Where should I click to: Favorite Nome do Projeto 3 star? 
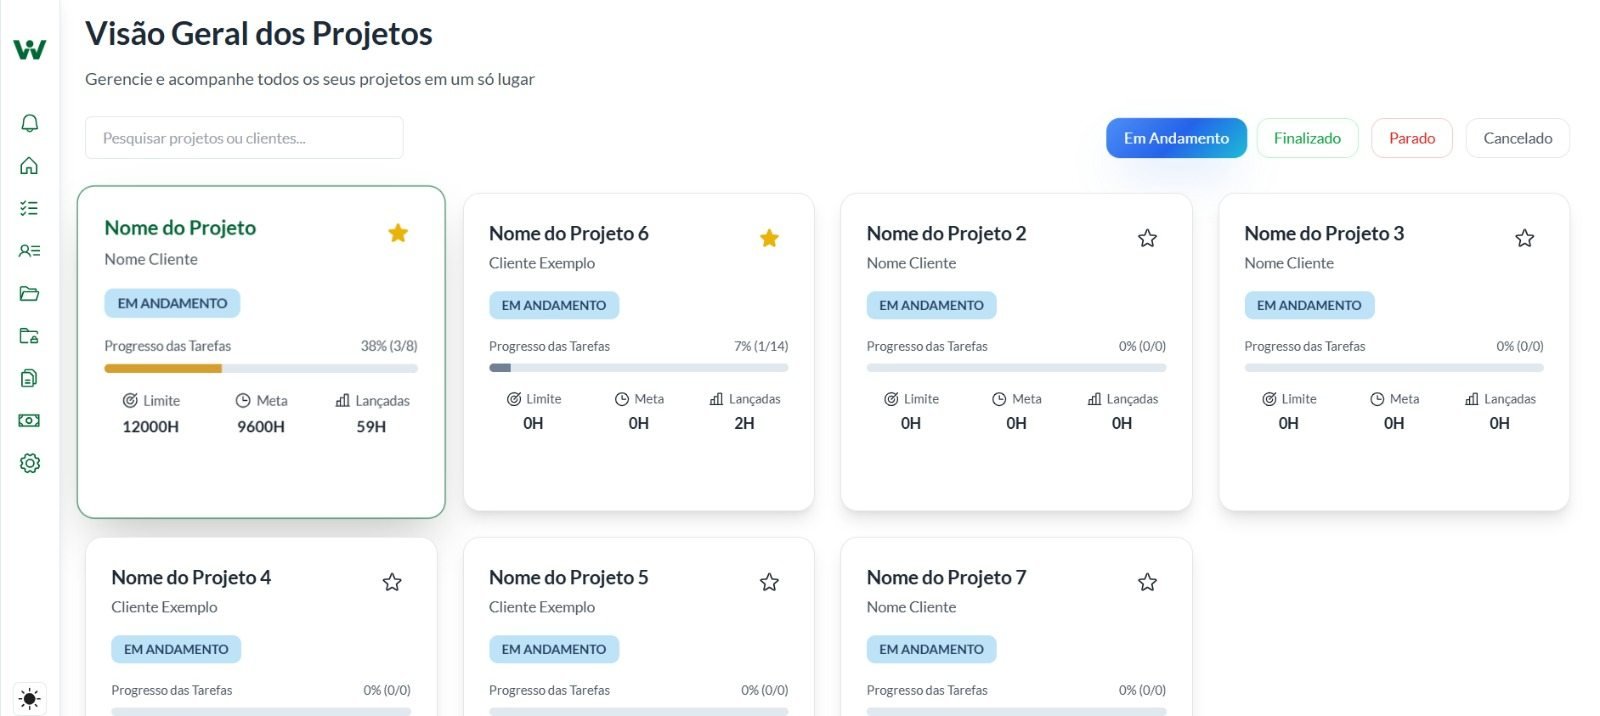[x=1524, y=238]
